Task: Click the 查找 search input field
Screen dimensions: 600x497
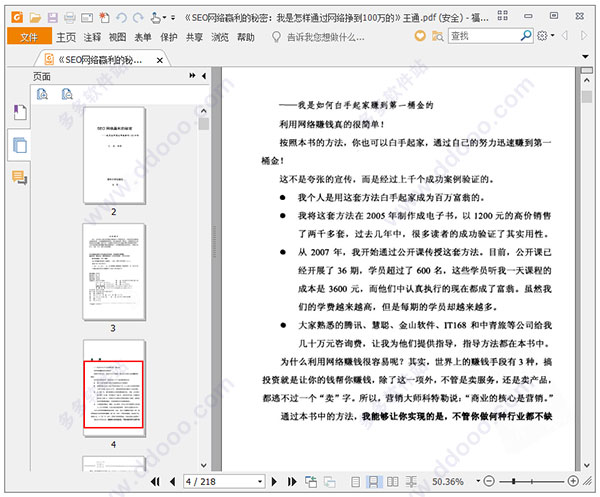Action: (x=483, y=36)
